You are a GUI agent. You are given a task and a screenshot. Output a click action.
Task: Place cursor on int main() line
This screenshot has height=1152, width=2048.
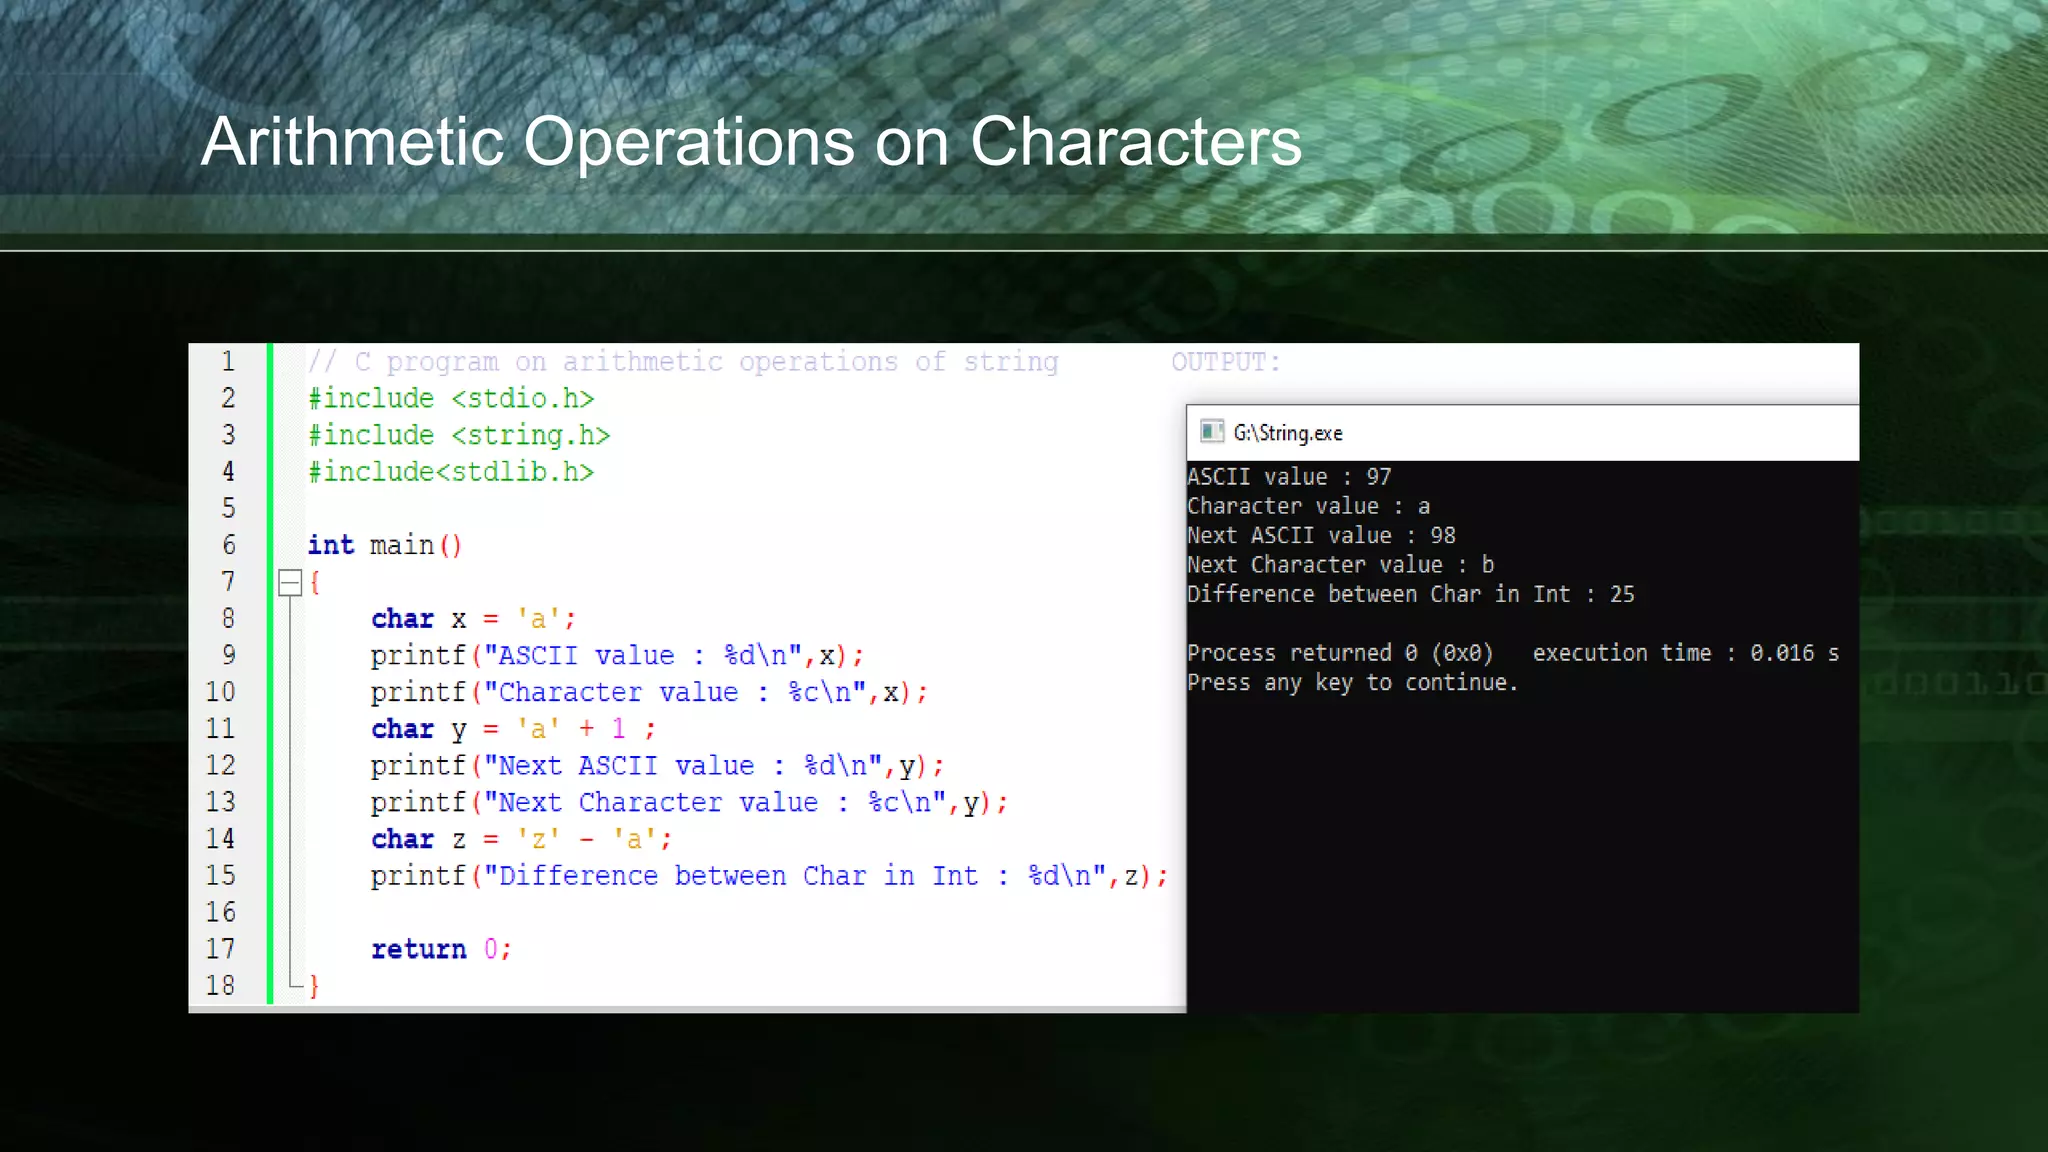click(384, 545)
